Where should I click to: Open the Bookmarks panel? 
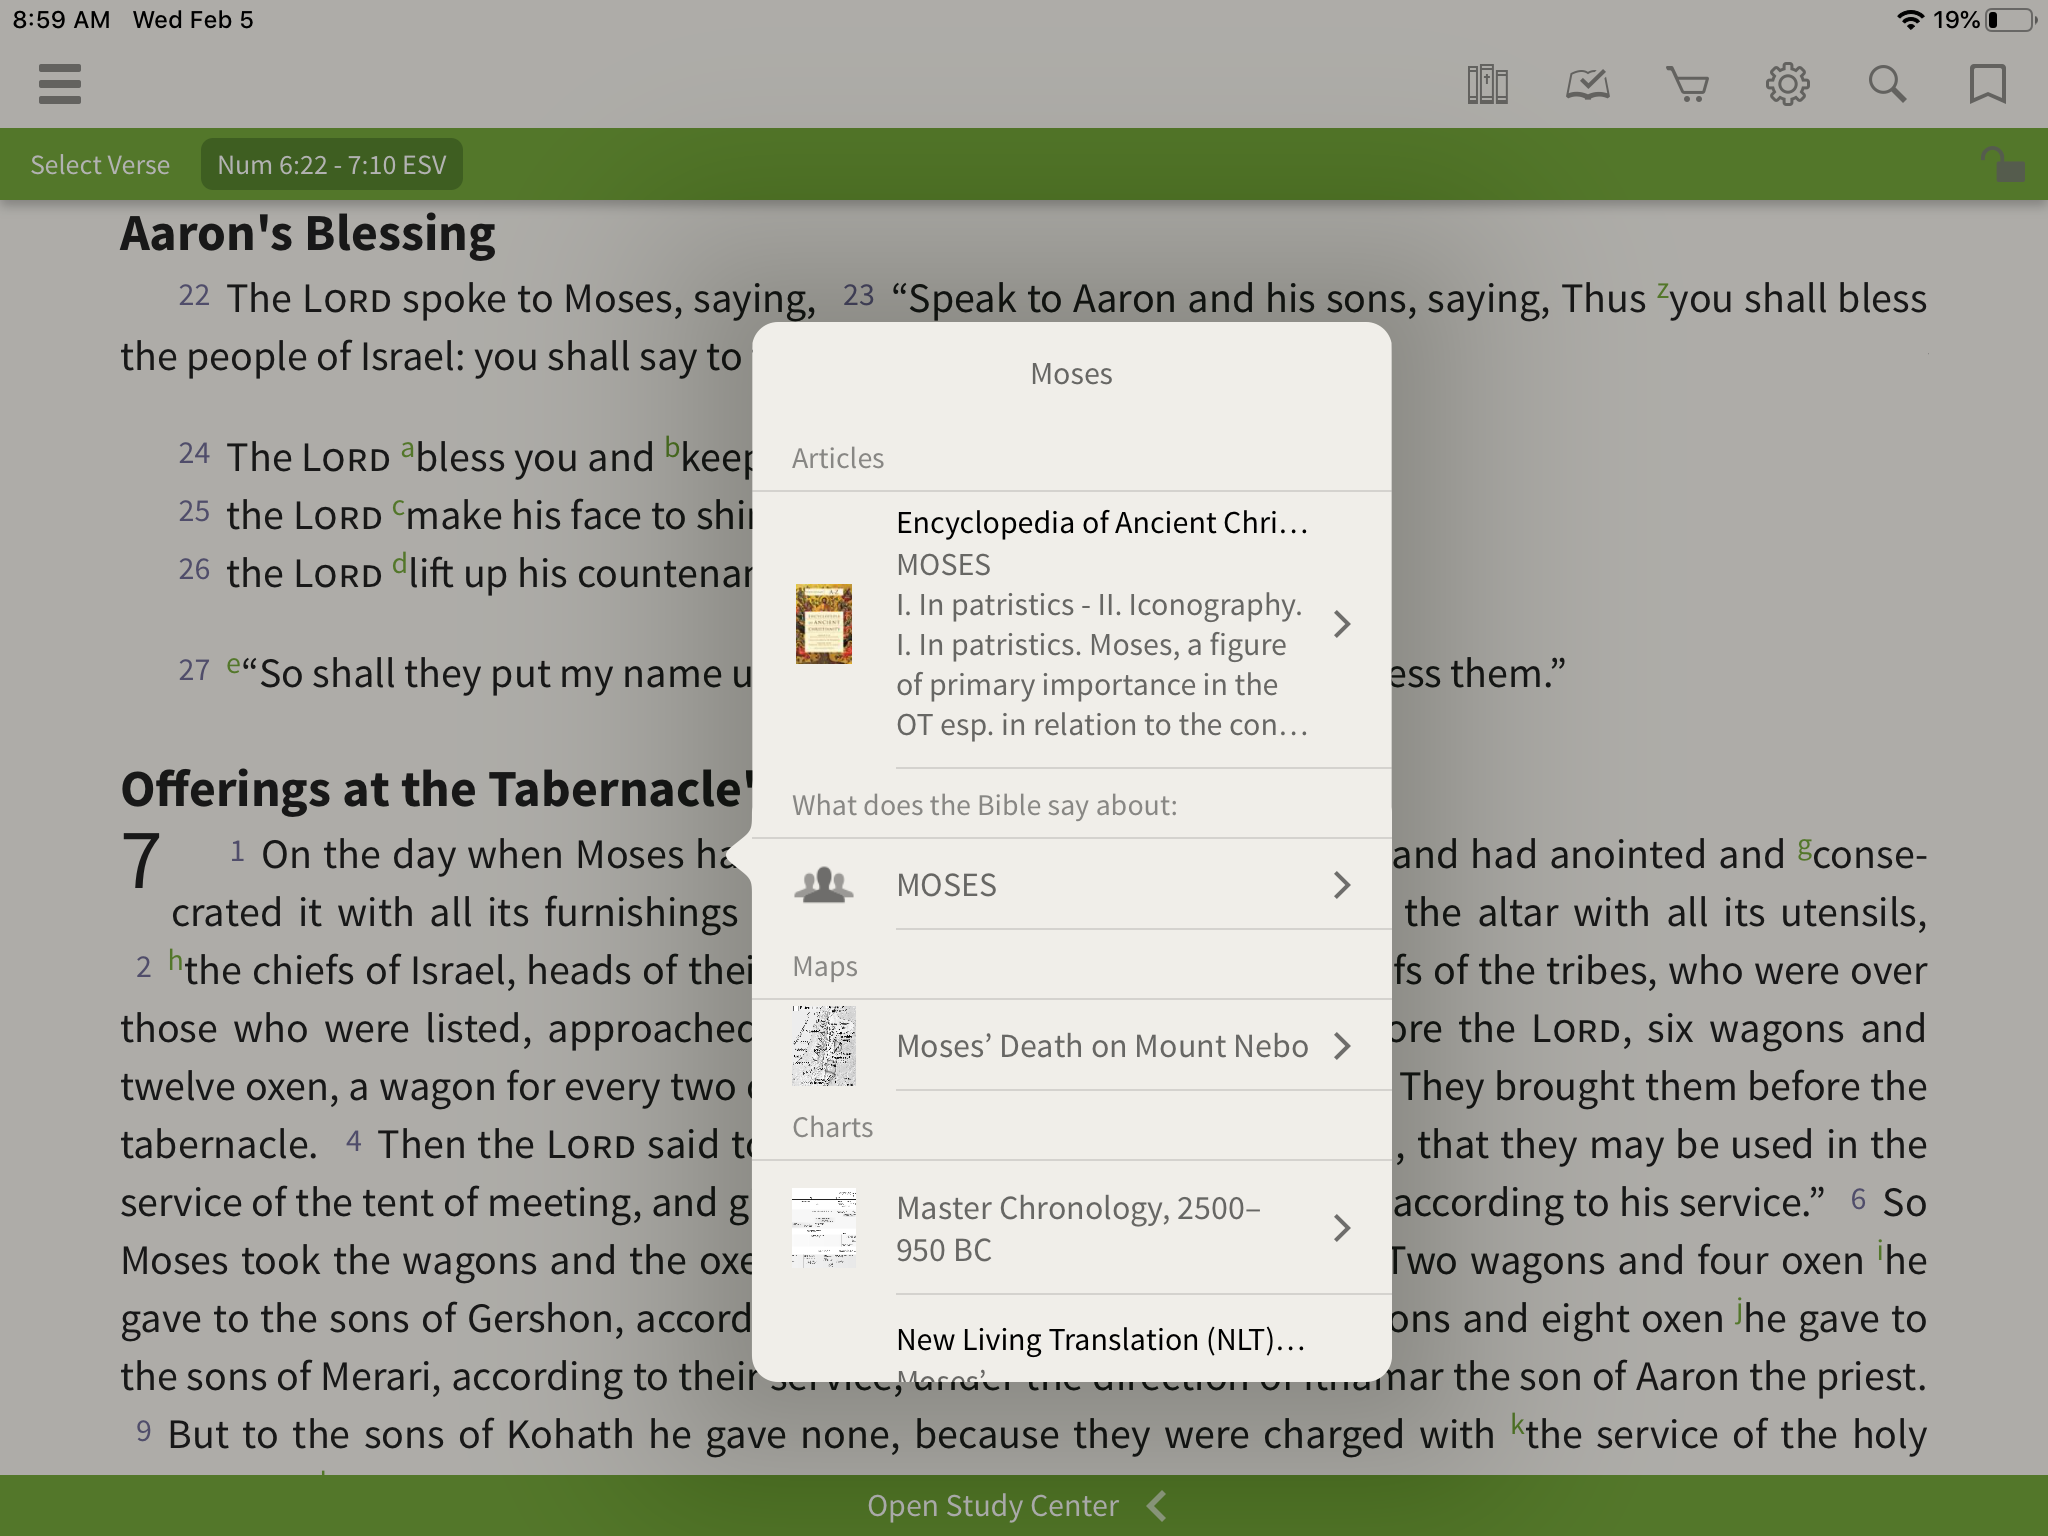point(1985,84)
